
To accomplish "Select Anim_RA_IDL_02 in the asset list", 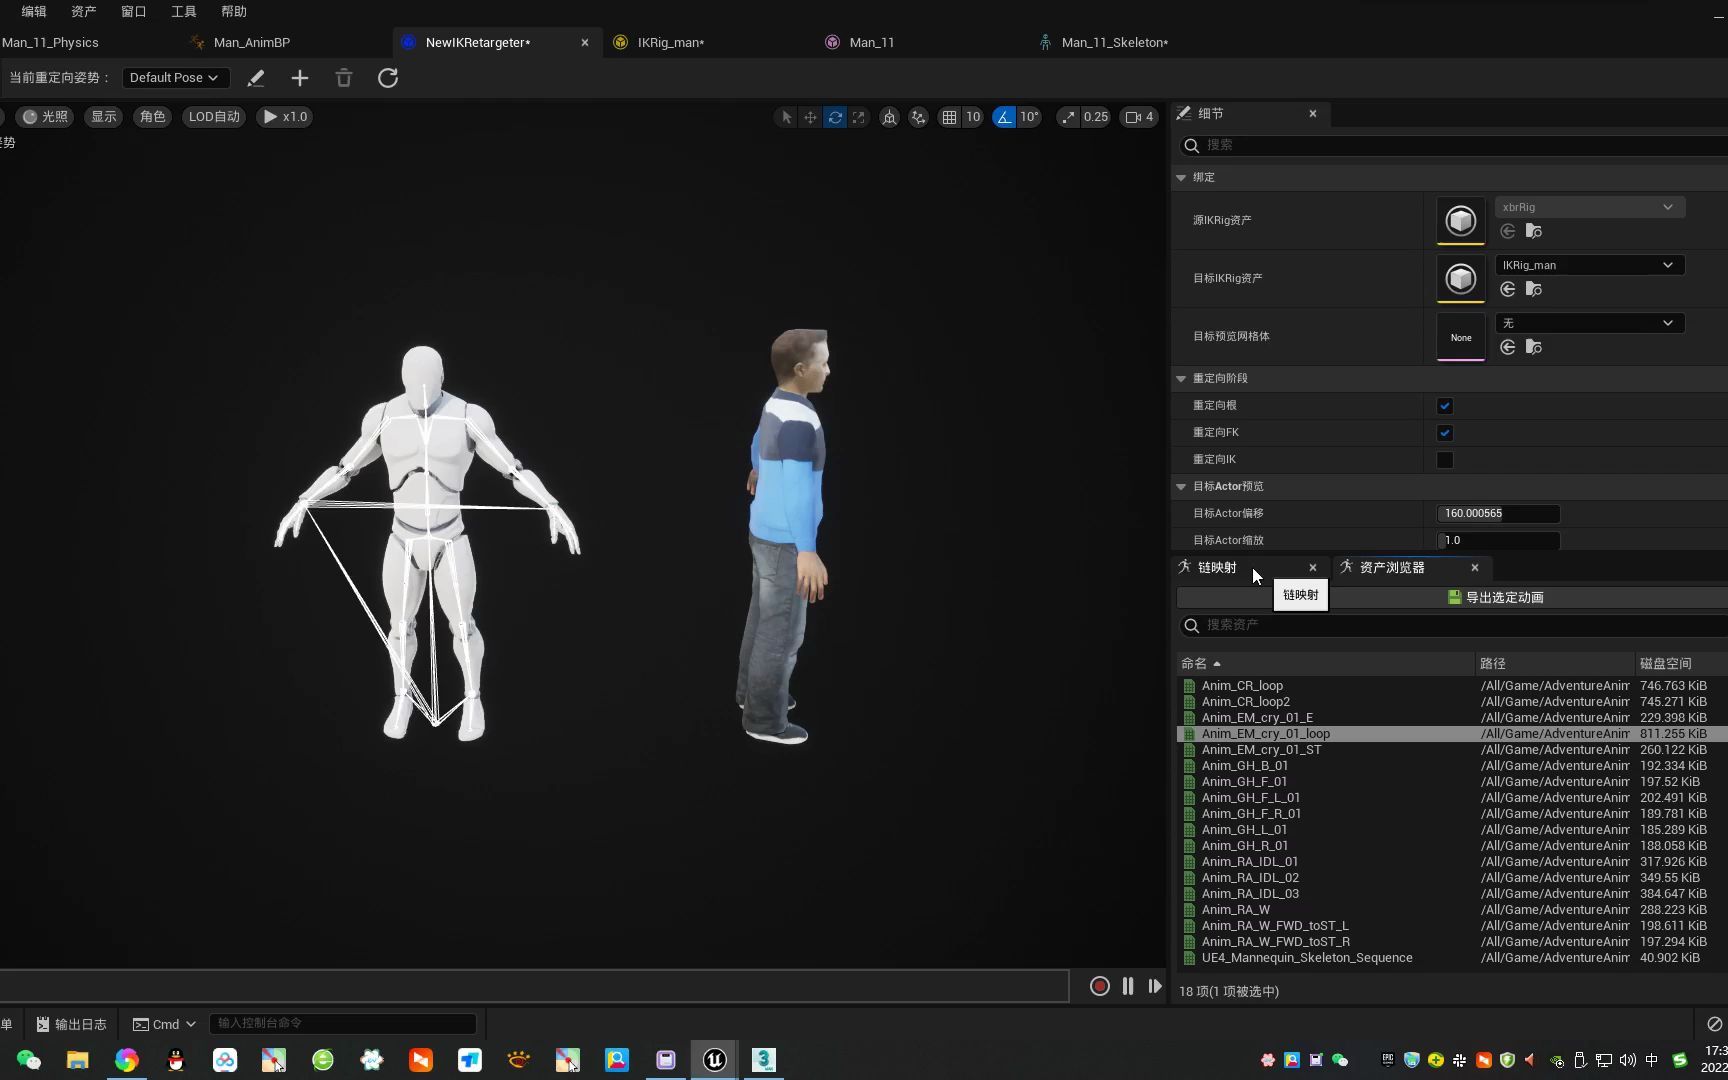I will point(1250,878).
